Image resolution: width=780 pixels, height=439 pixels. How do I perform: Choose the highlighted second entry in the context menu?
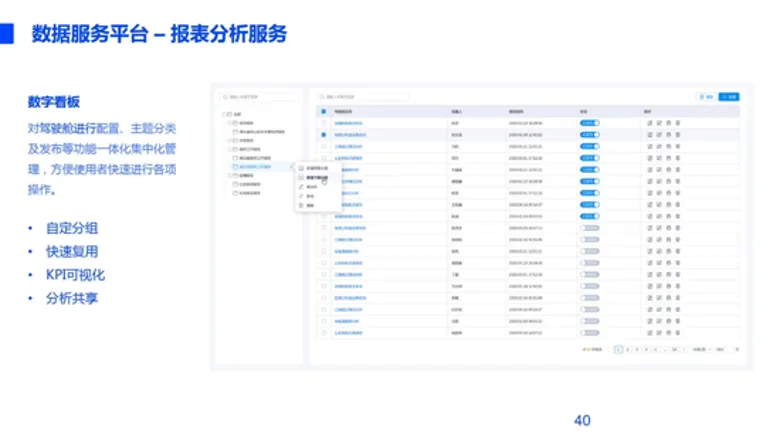point(318,177)
